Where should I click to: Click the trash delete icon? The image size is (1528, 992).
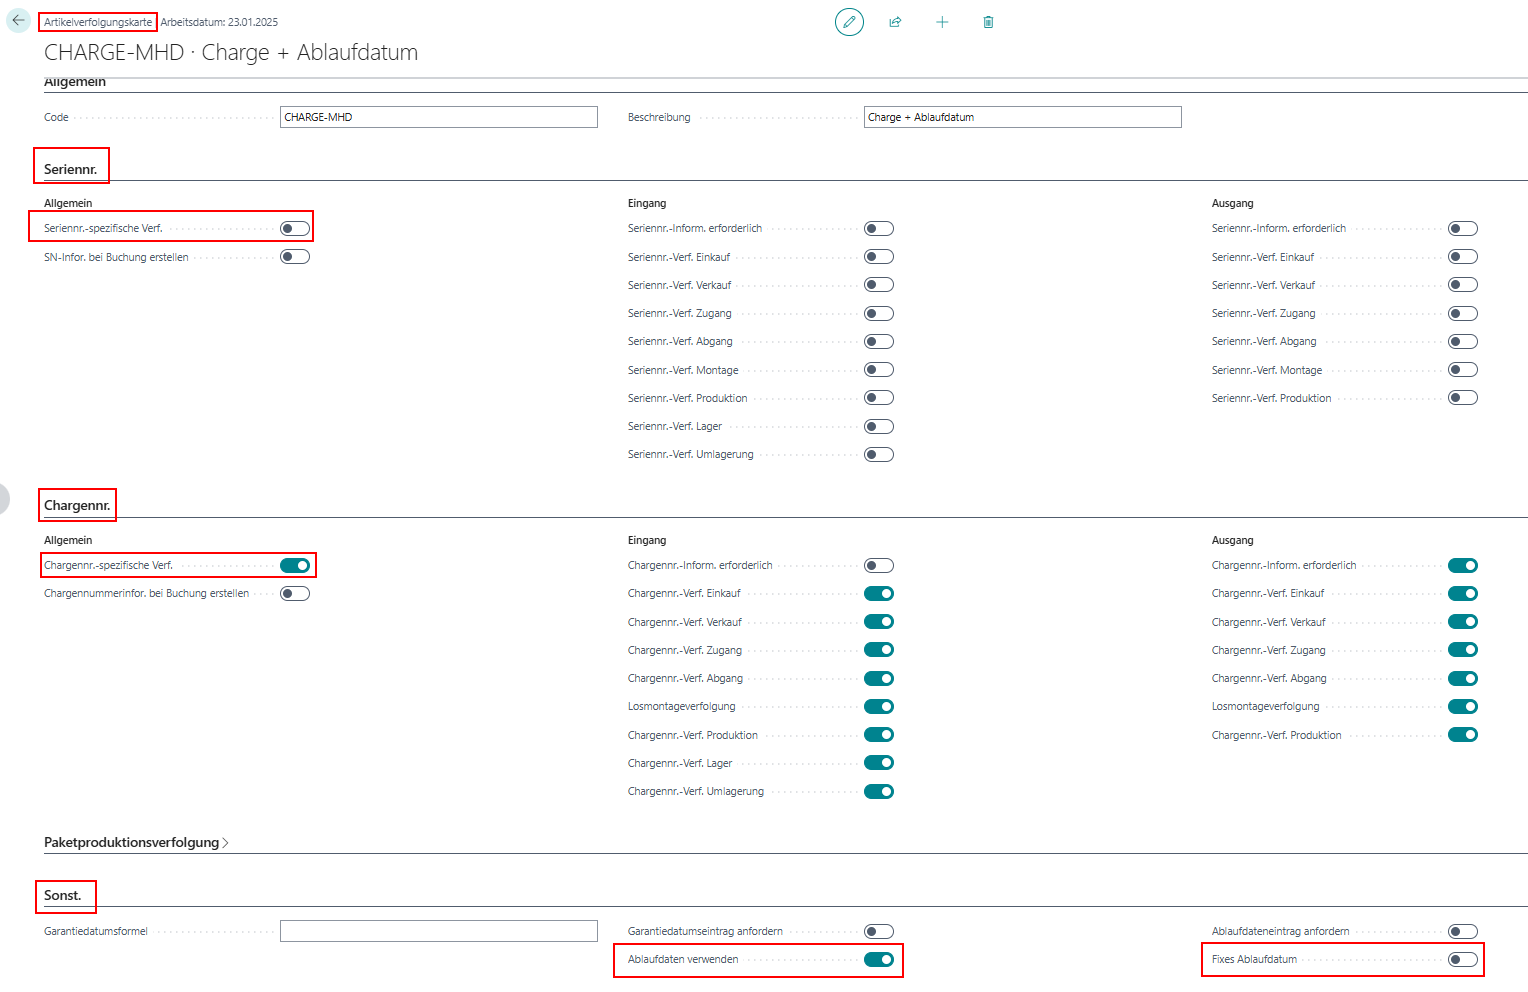tap(988, 22)
